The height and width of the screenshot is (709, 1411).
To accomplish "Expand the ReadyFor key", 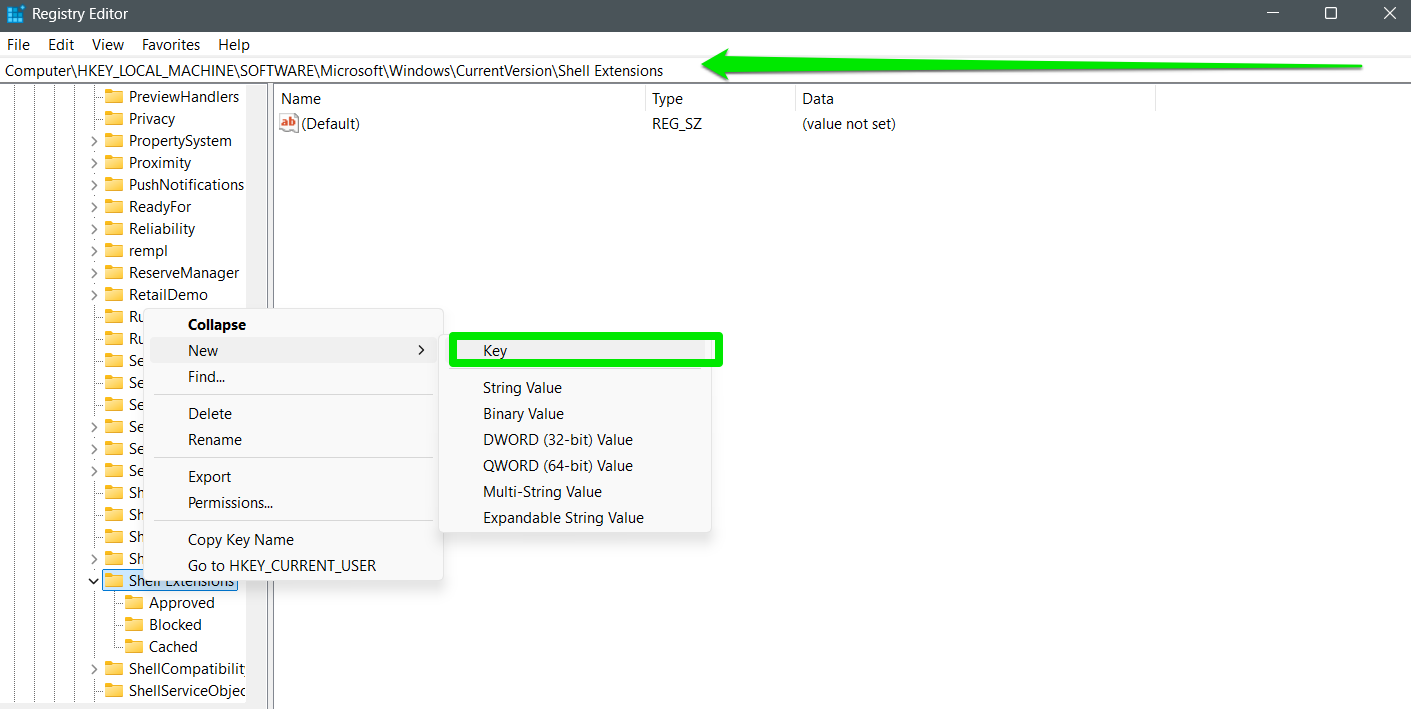I will click(x=94, y=207).
